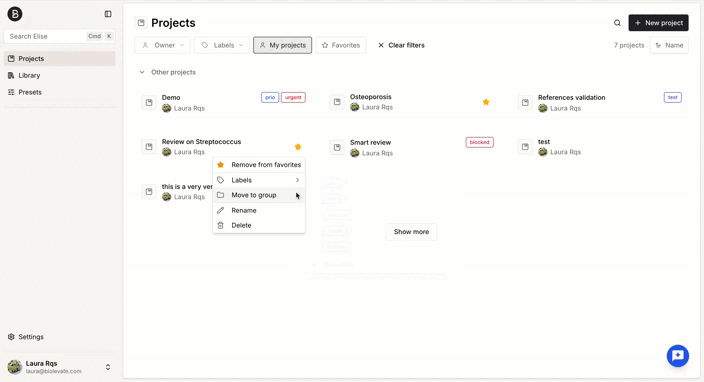Click the Demo project icon
Screen dimensions: 704x382
tap(149, 102)
